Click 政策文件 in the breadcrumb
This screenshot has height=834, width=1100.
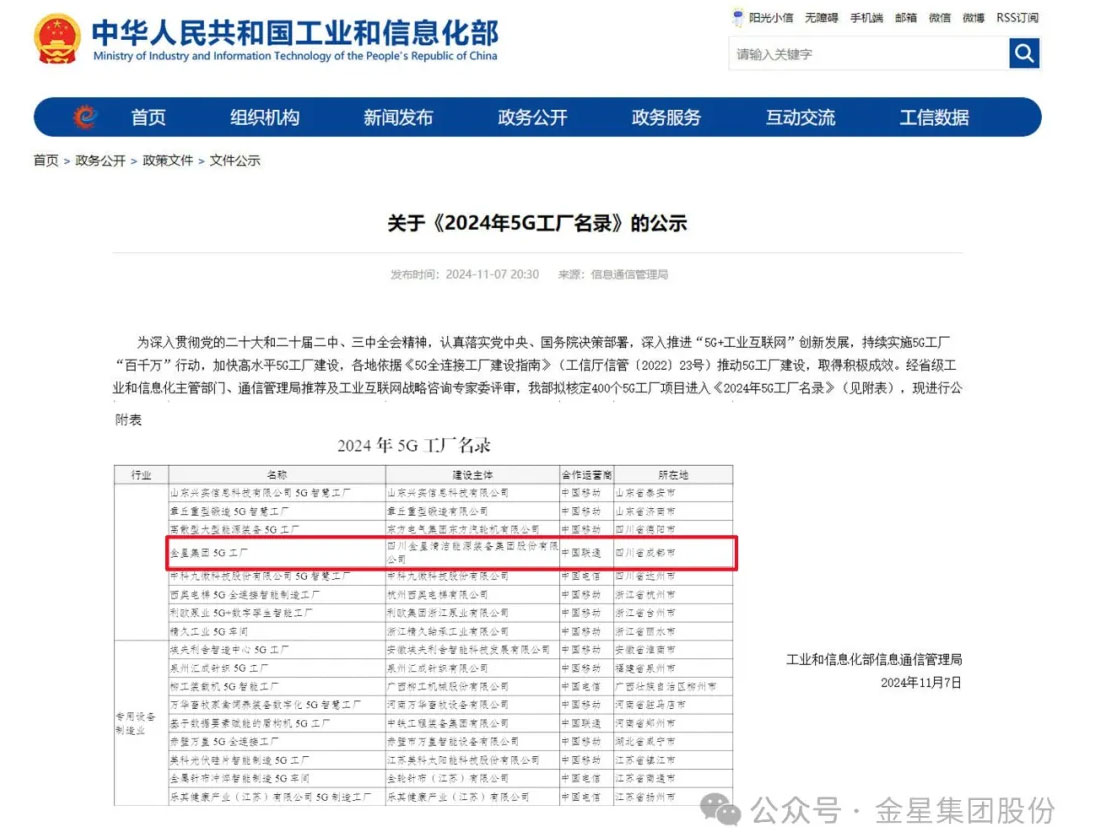click(168, 161)
